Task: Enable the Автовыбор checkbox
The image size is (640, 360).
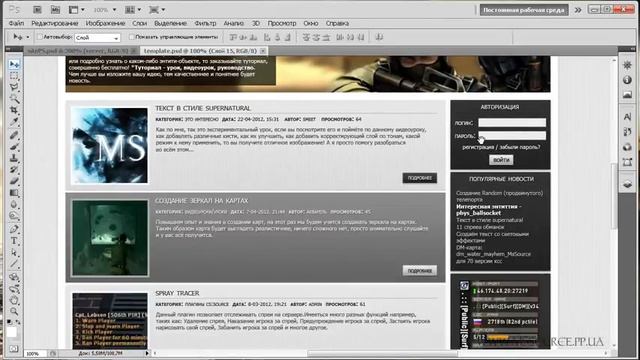Action: pos(40,37)
